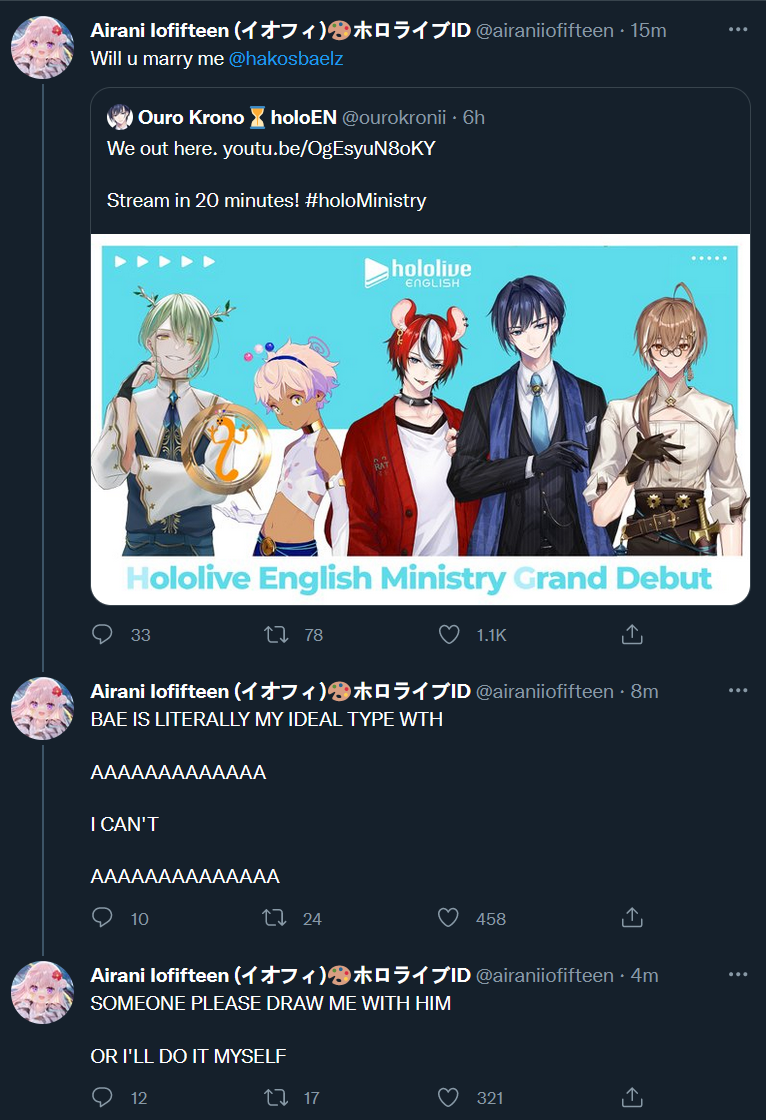This screenshot has width=766, height=1120.
Task: Open the @hakosbaelz mention link
Action: [286, 59]
